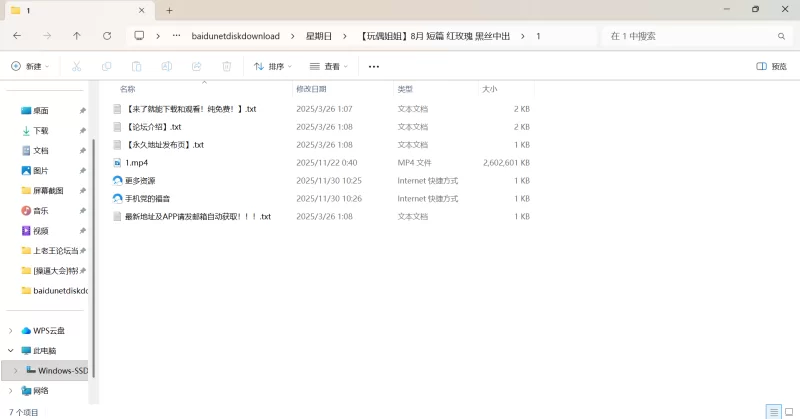Click the Copy icon in toolbar
This screenshot has height=419, width=800.
coord(106,66)
